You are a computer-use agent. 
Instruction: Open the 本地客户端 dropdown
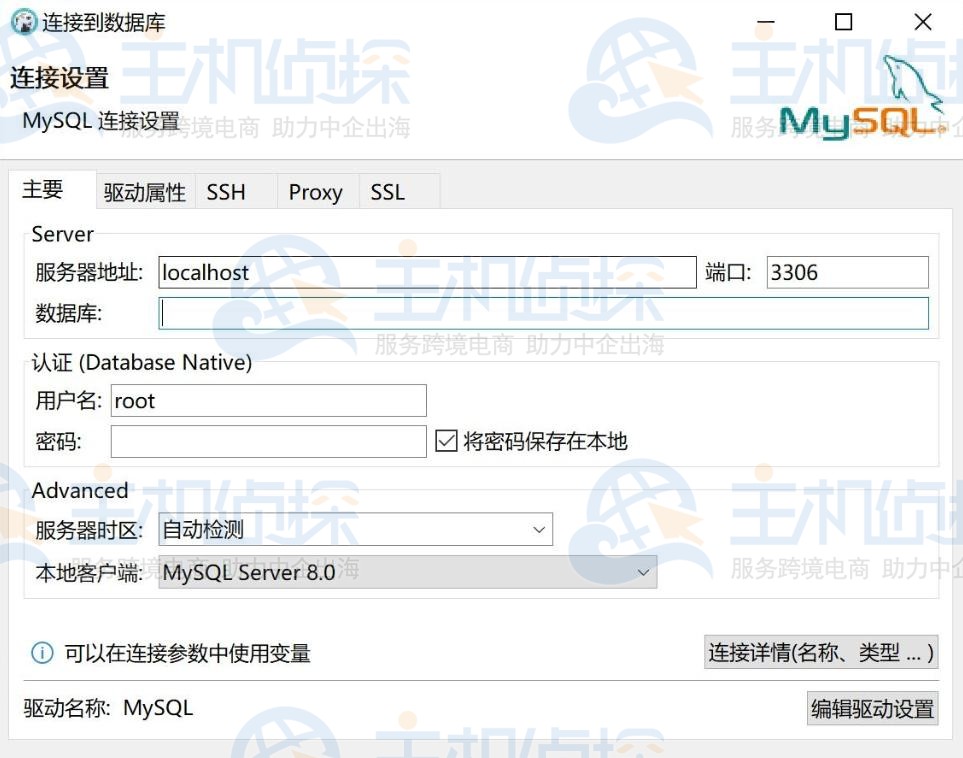click(x=400, y=571)
